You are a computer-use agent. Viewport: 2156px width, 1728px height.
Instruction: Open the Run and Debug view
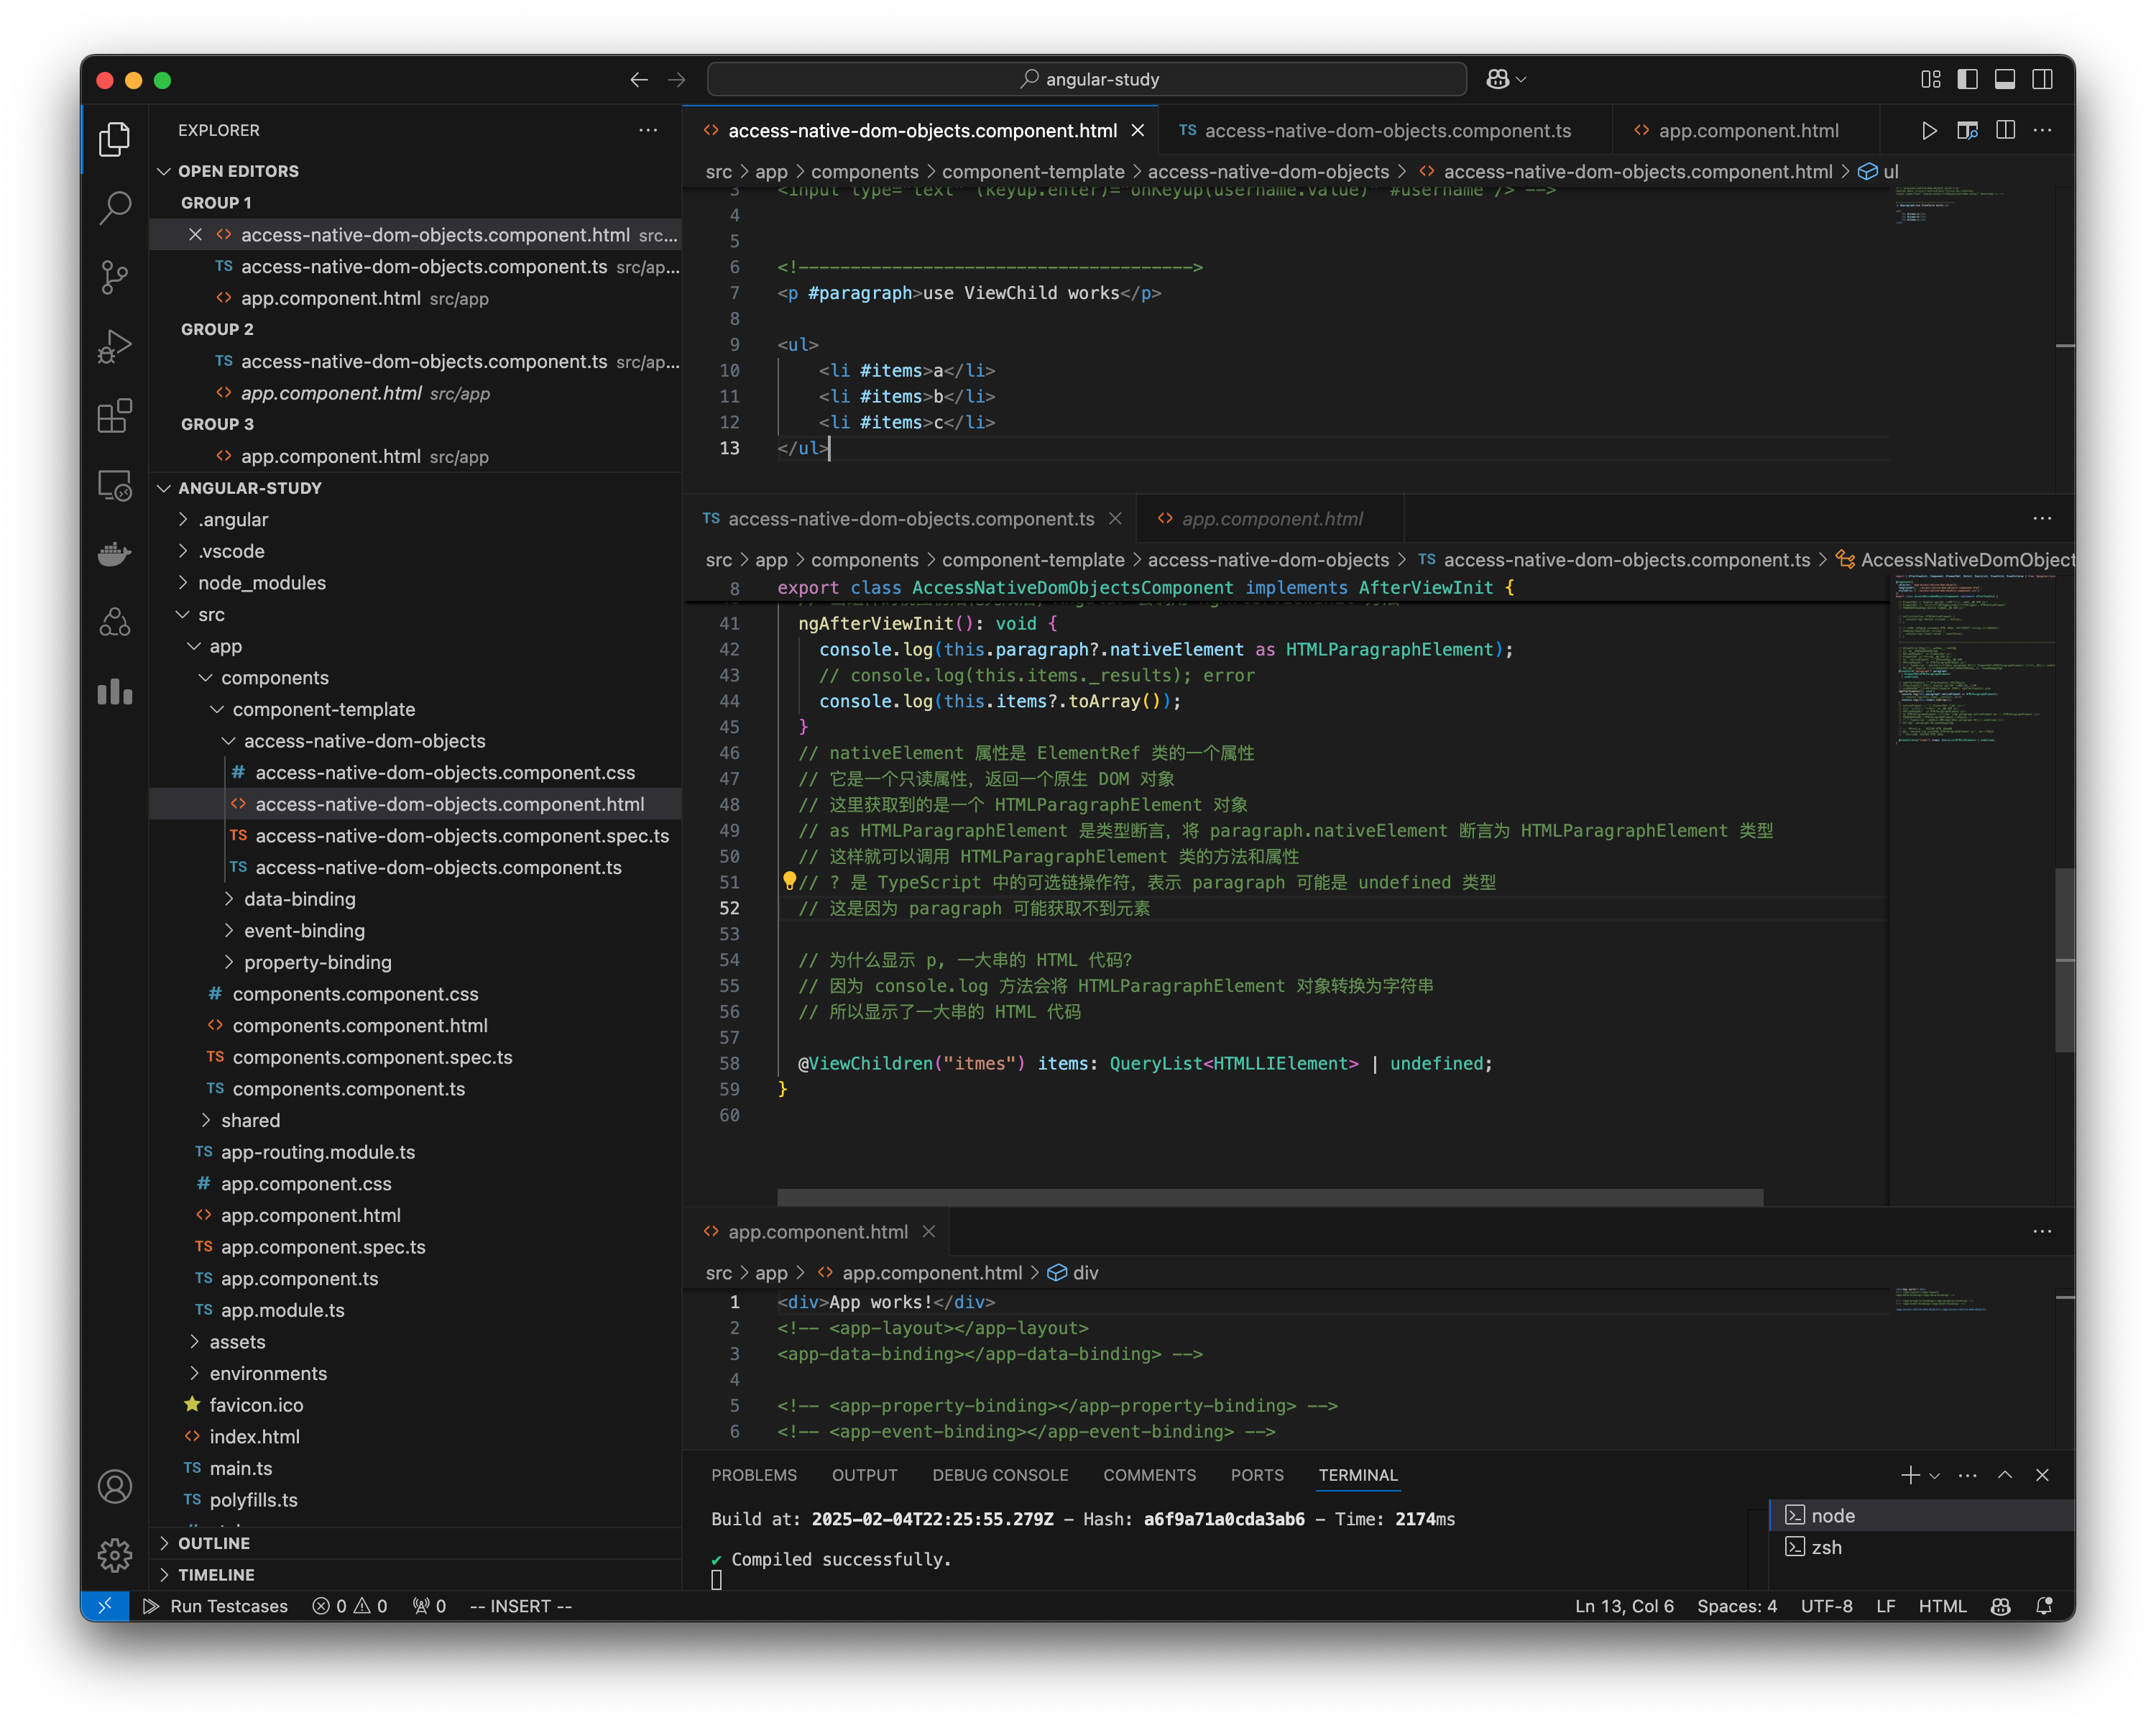pyautogui.click(x=115, y=346)
